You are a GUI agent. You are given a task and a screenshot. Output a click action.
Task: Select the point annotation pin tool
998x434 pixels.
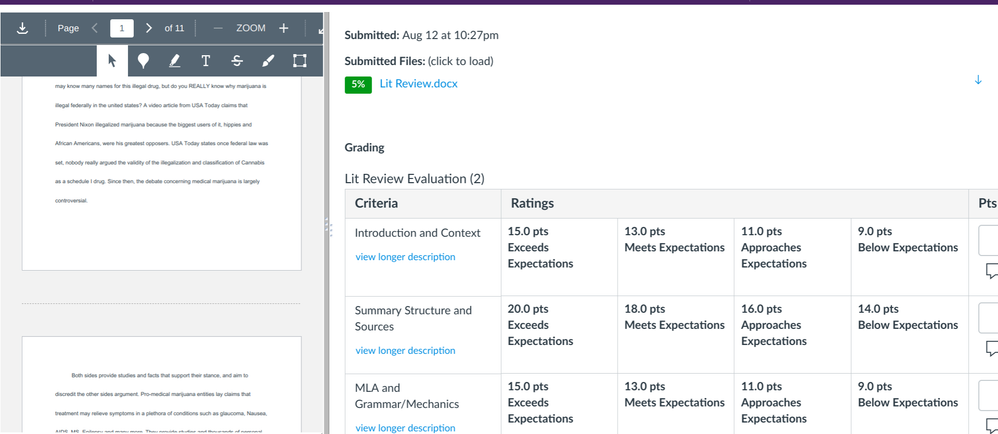click(x=144, y=60)
